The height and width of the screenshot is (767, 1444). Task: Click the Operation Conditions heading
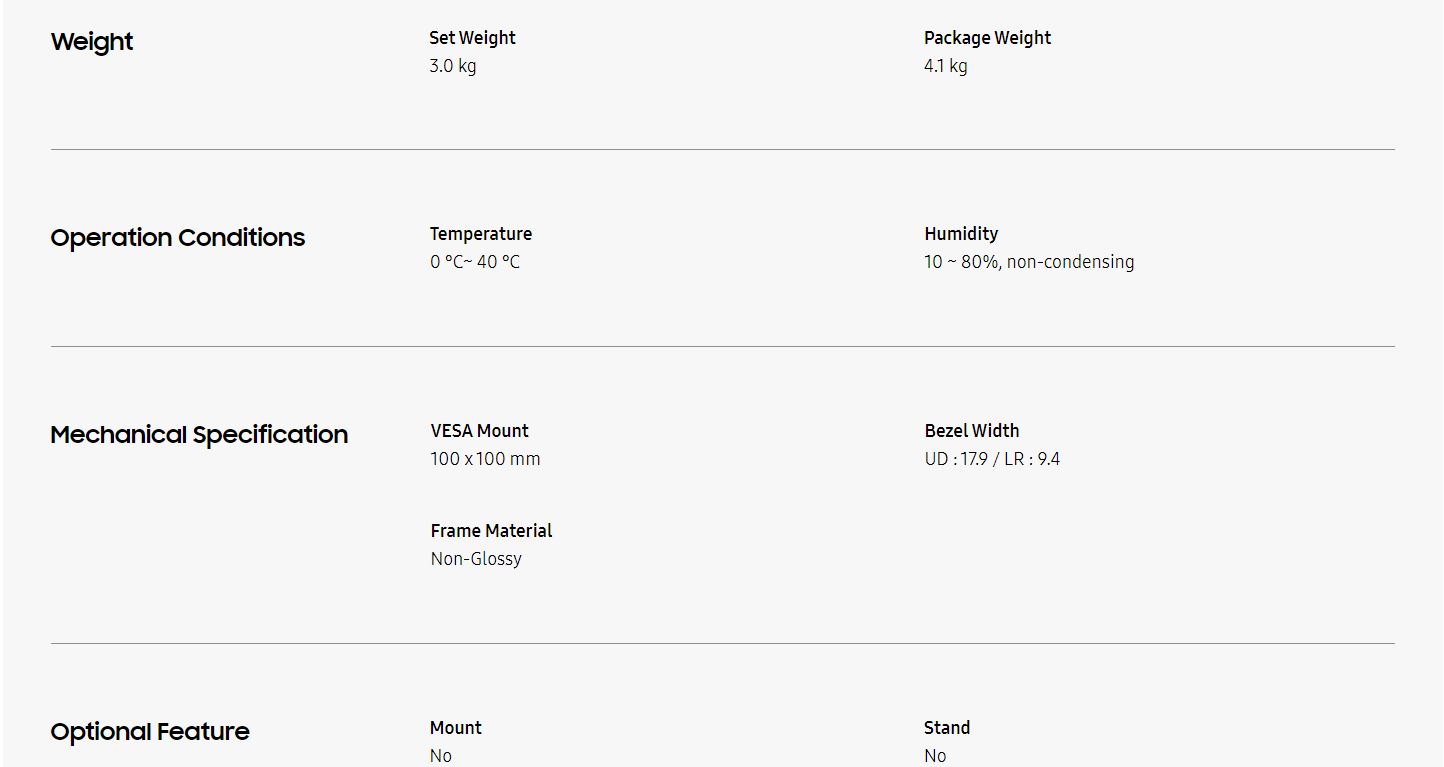tap(178, 238)
